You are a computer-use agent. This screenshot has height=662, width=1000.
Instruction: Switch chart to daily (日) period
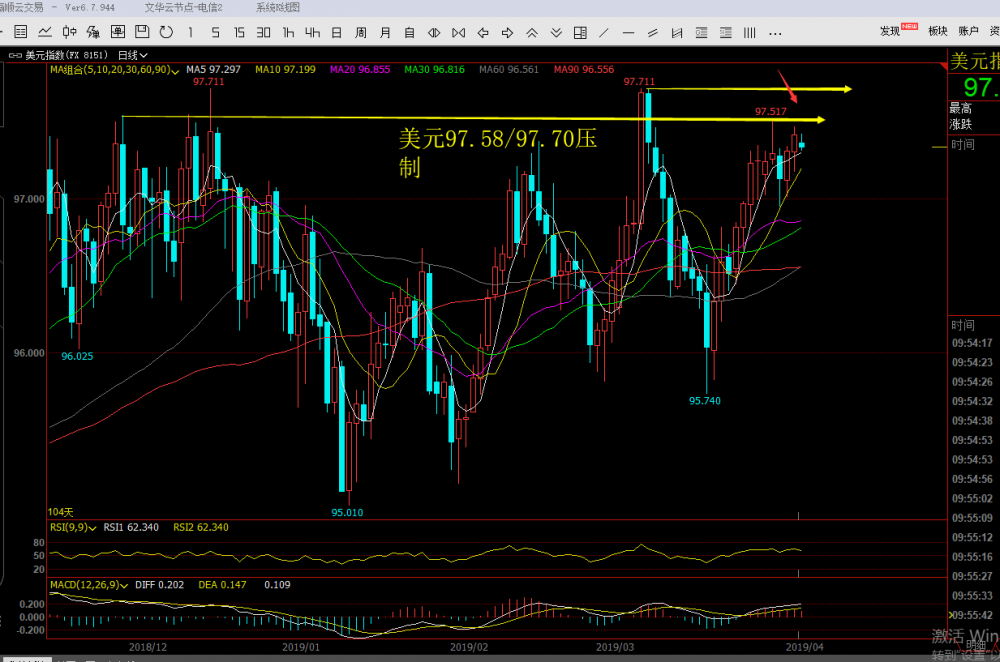tap(337, 32)
